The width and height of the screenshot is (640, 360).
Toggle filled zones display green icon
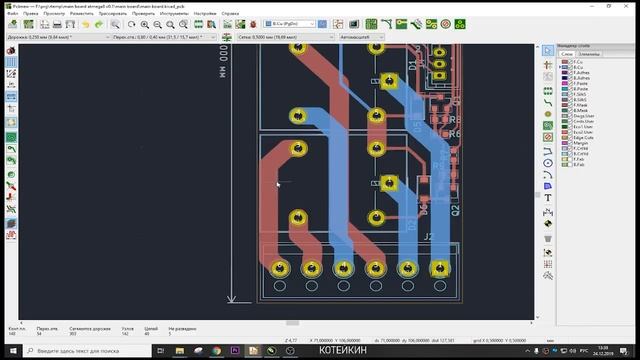[x=11, y=137]
